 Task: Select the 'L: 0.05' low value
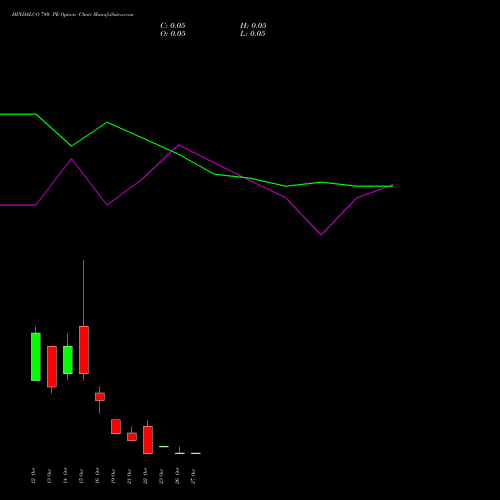point(253,34)
